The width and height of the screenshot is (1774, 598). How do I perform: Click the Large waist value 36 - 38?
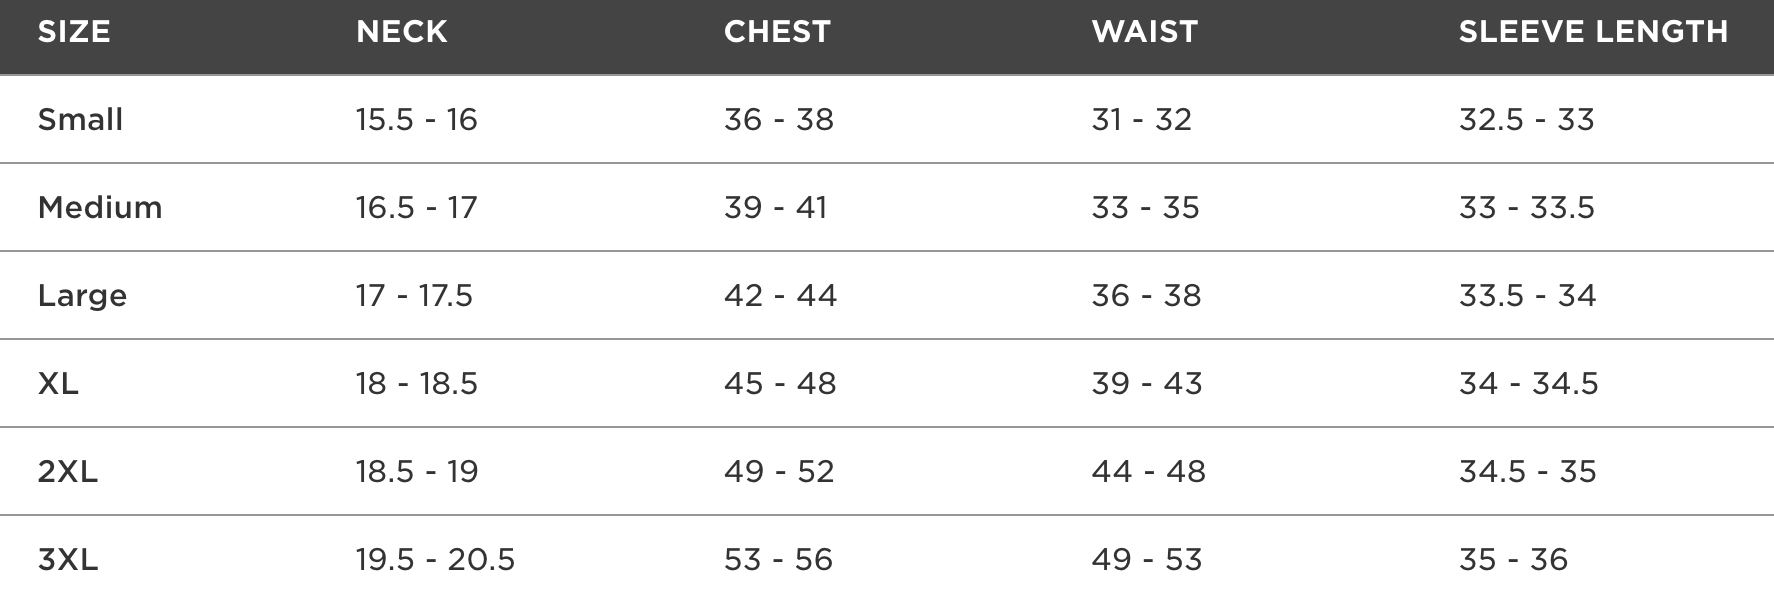[1147, 296]
